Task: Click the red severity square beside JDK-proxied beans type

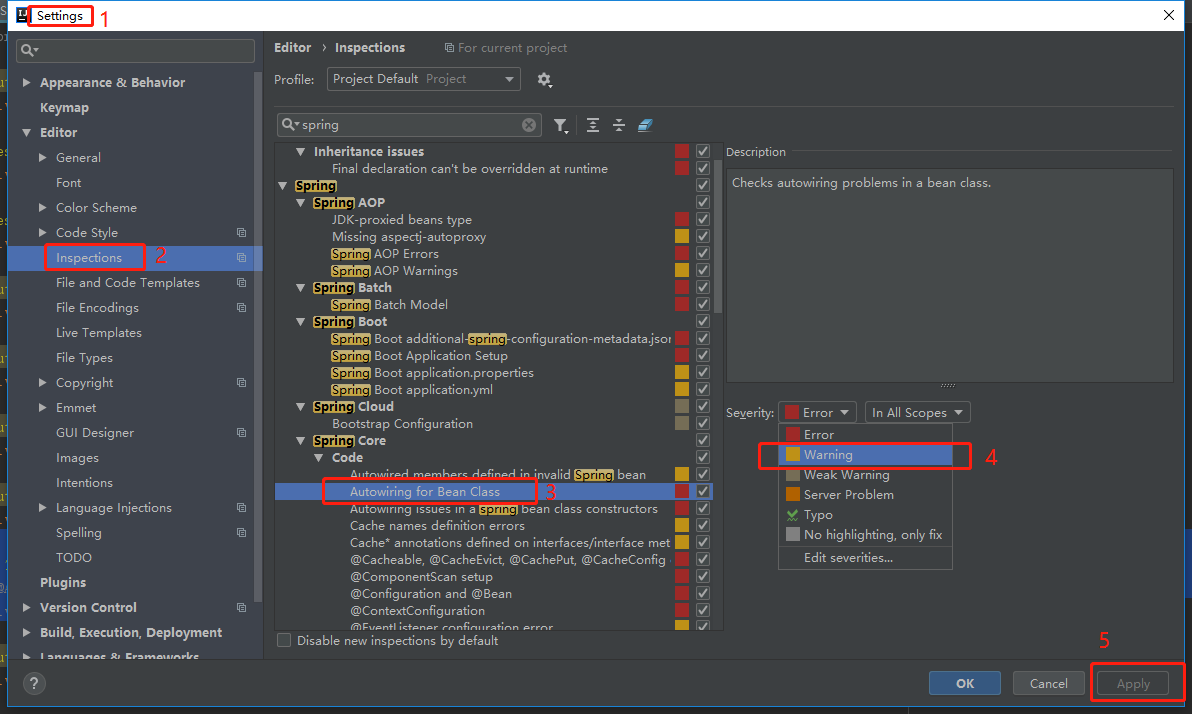Action: pos(682,219)
